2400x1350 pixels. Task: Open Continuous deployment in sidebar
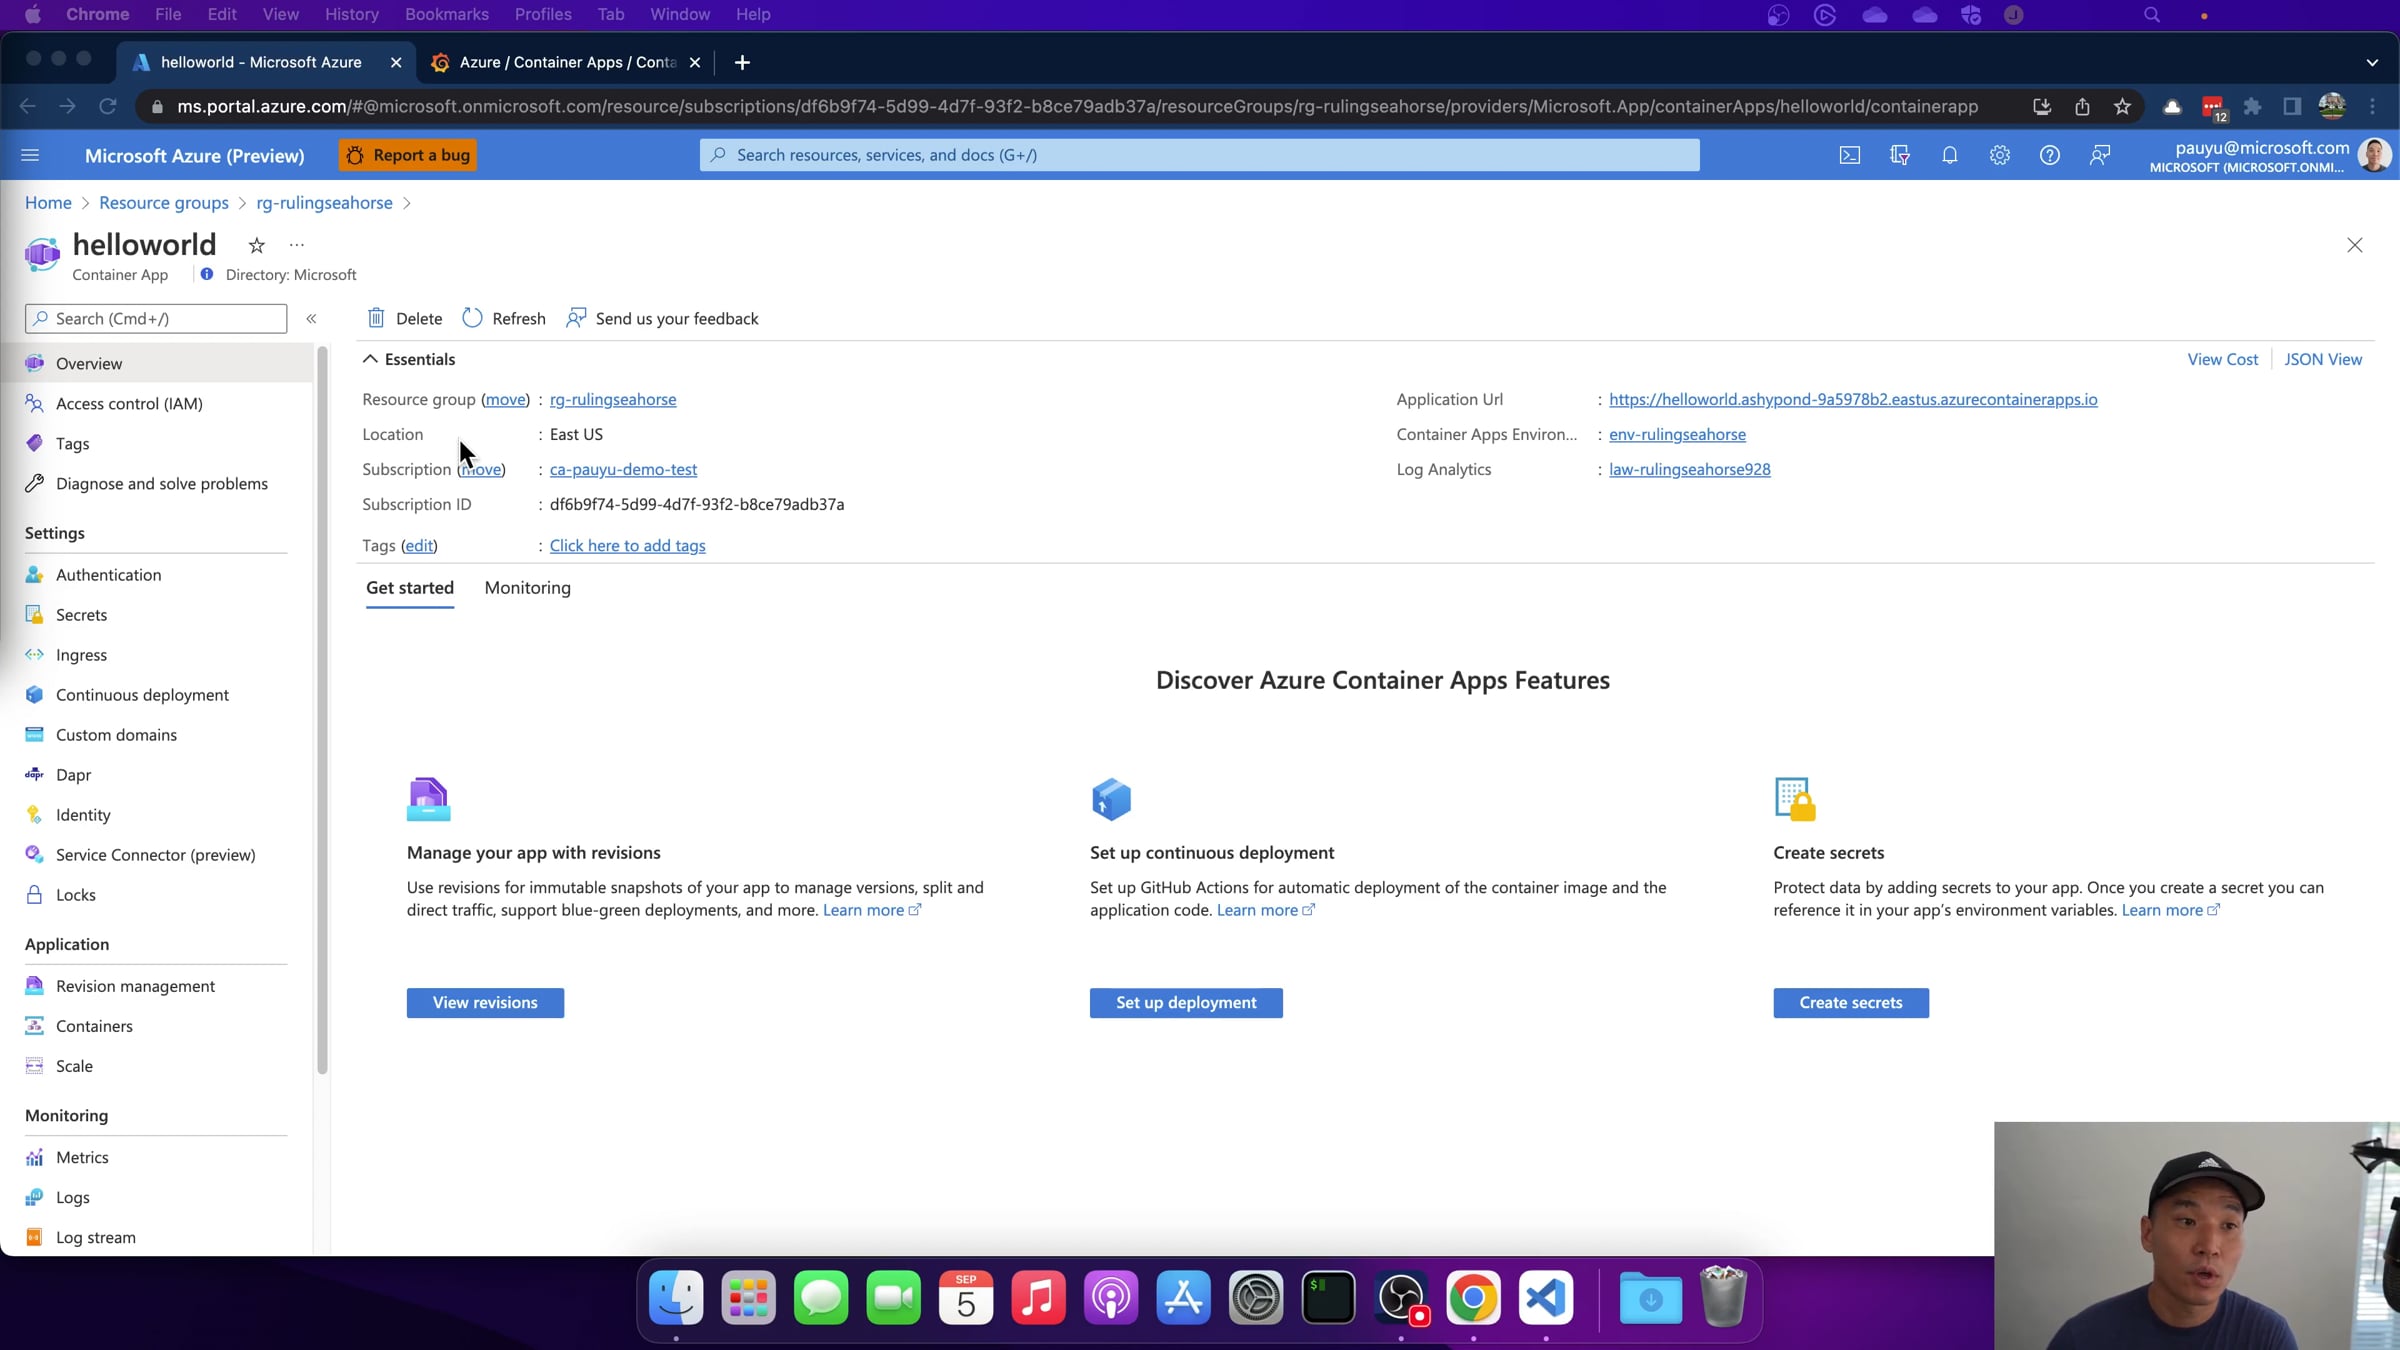143,694
